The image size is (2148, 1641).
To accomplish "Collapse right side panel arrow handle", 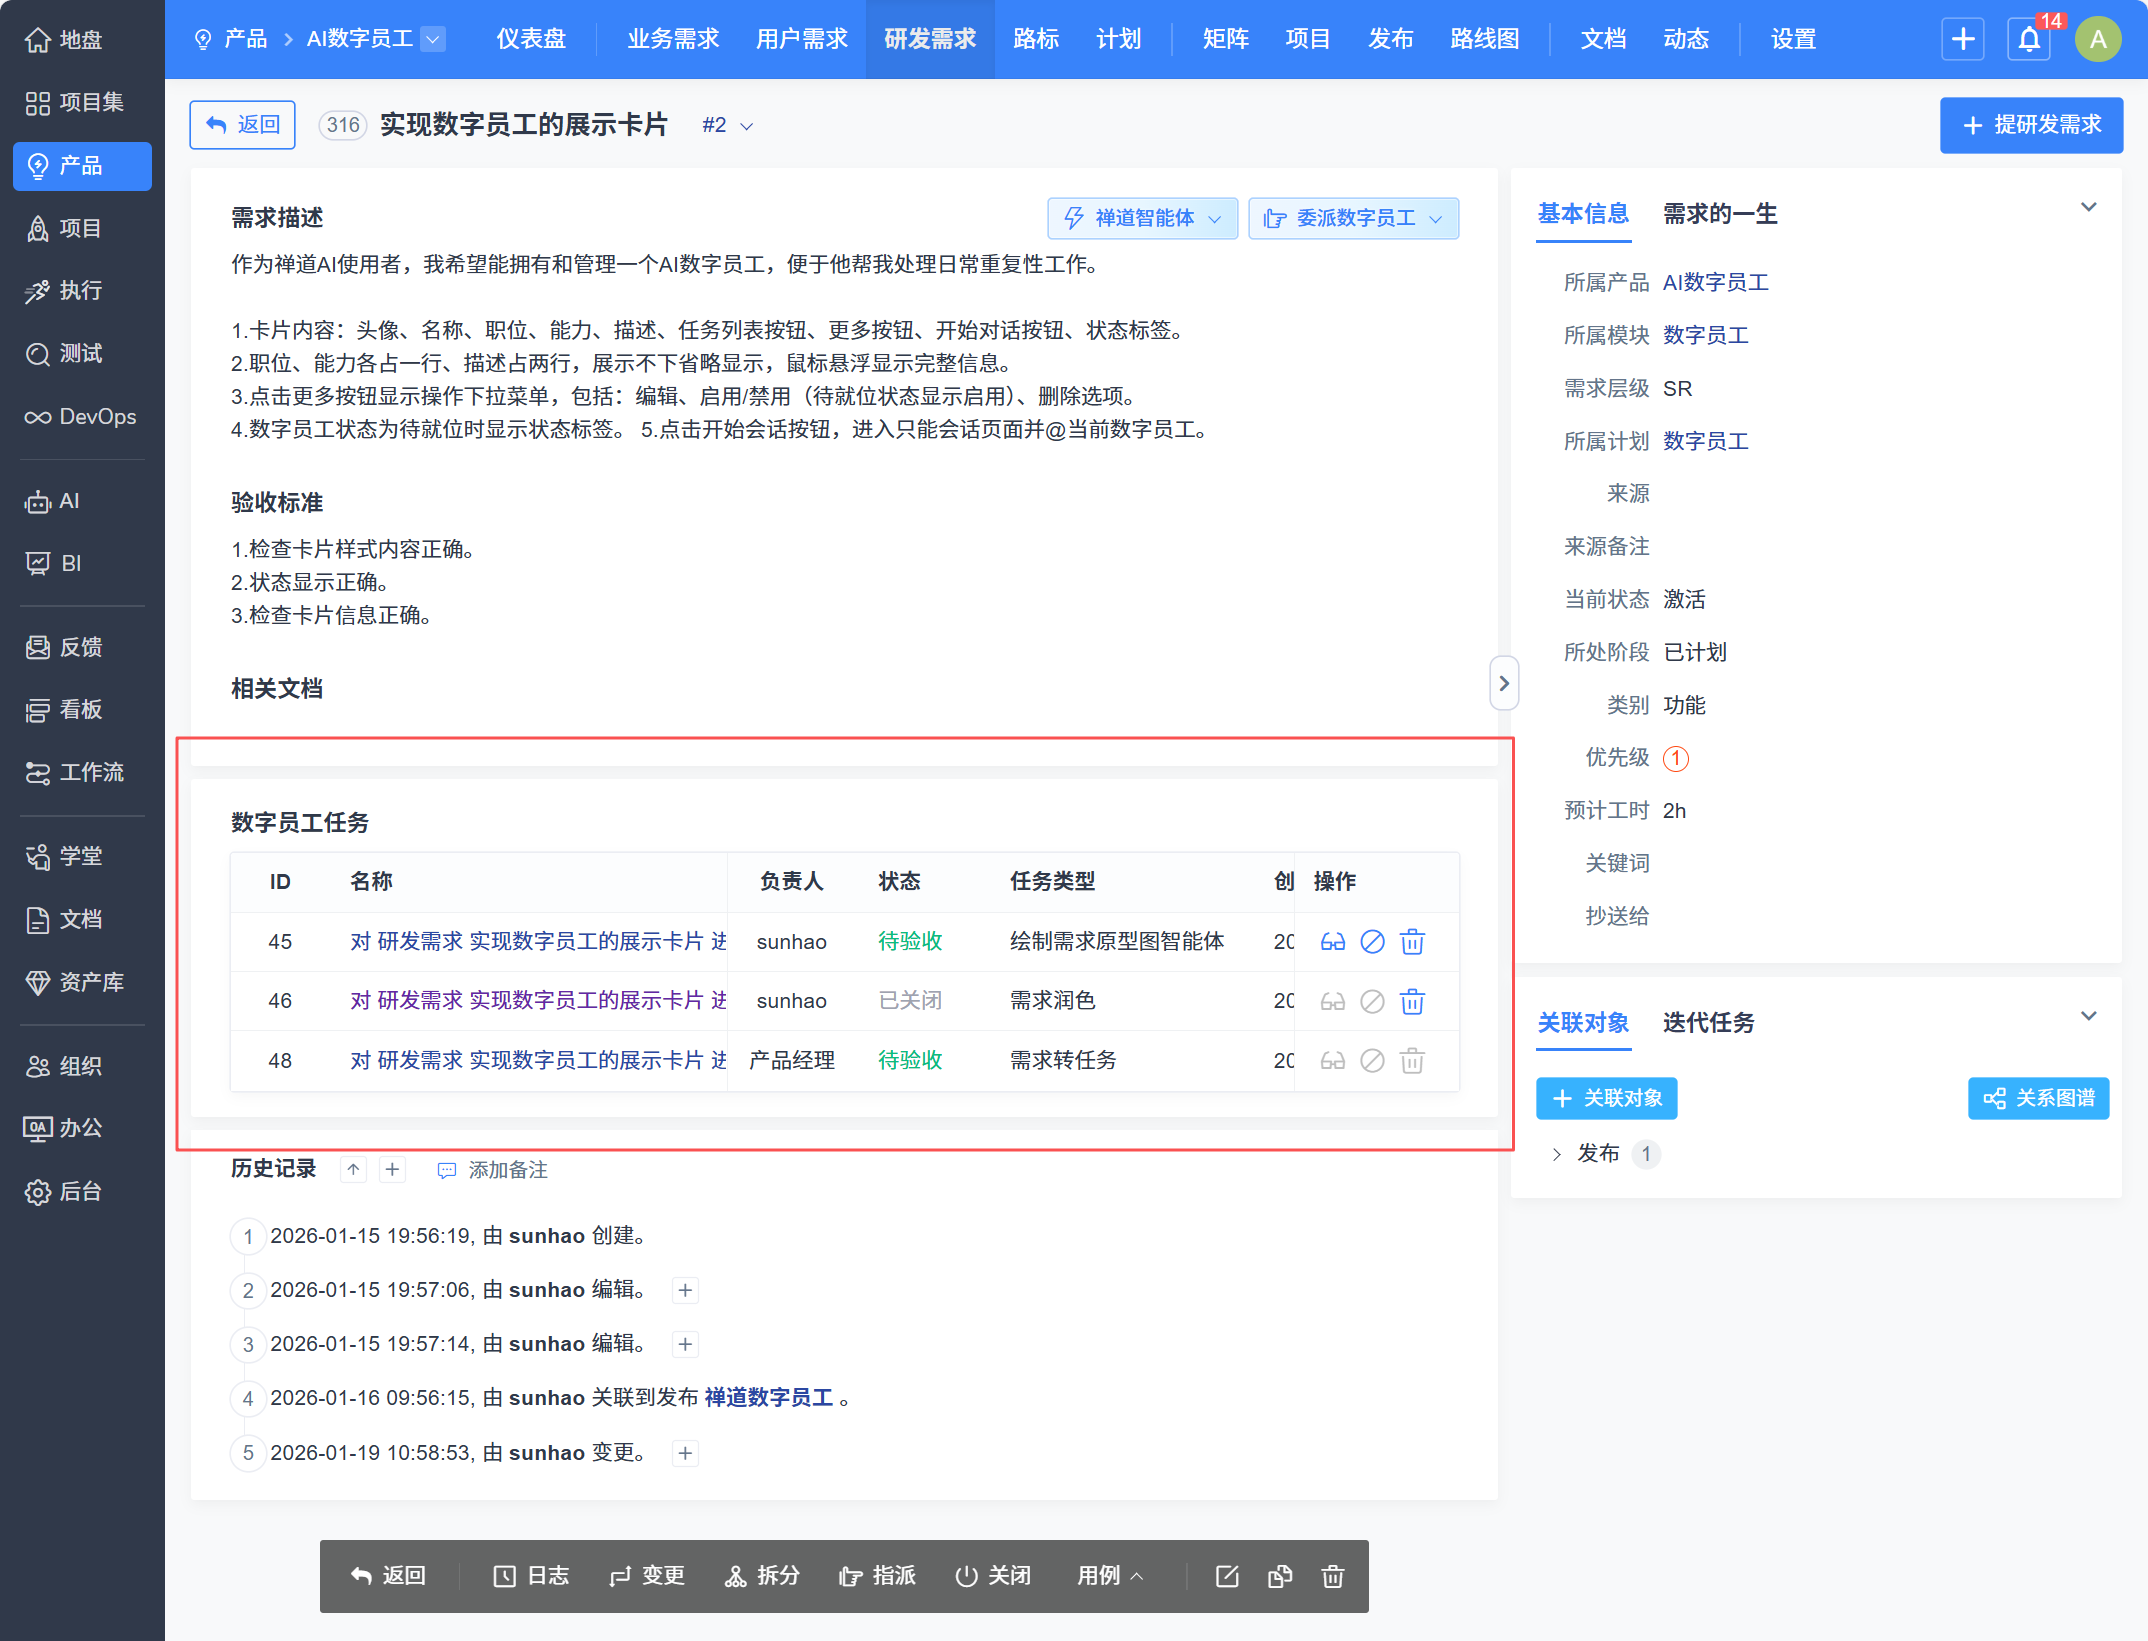I will (1503, 683).
